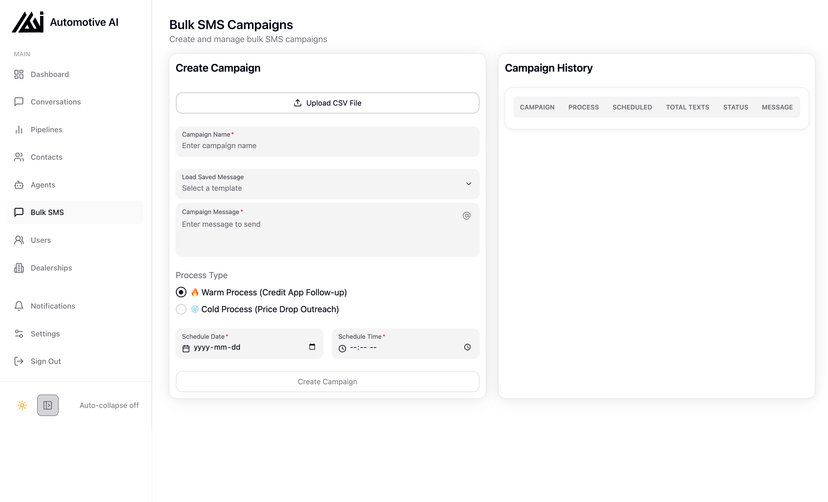
Task: Click the Settings sliders icon
Action: [19, 334]
